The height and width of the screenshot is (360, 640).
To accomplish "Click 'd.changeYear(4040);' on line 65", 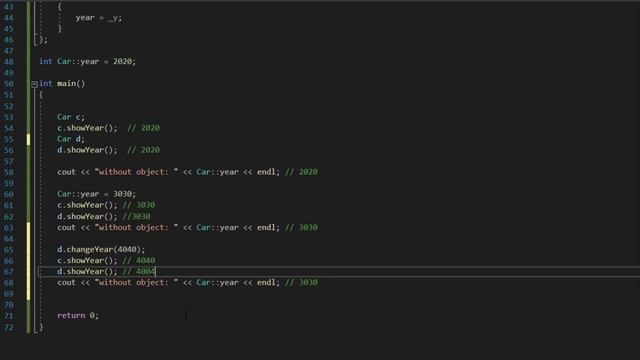I will click(101, 249).
